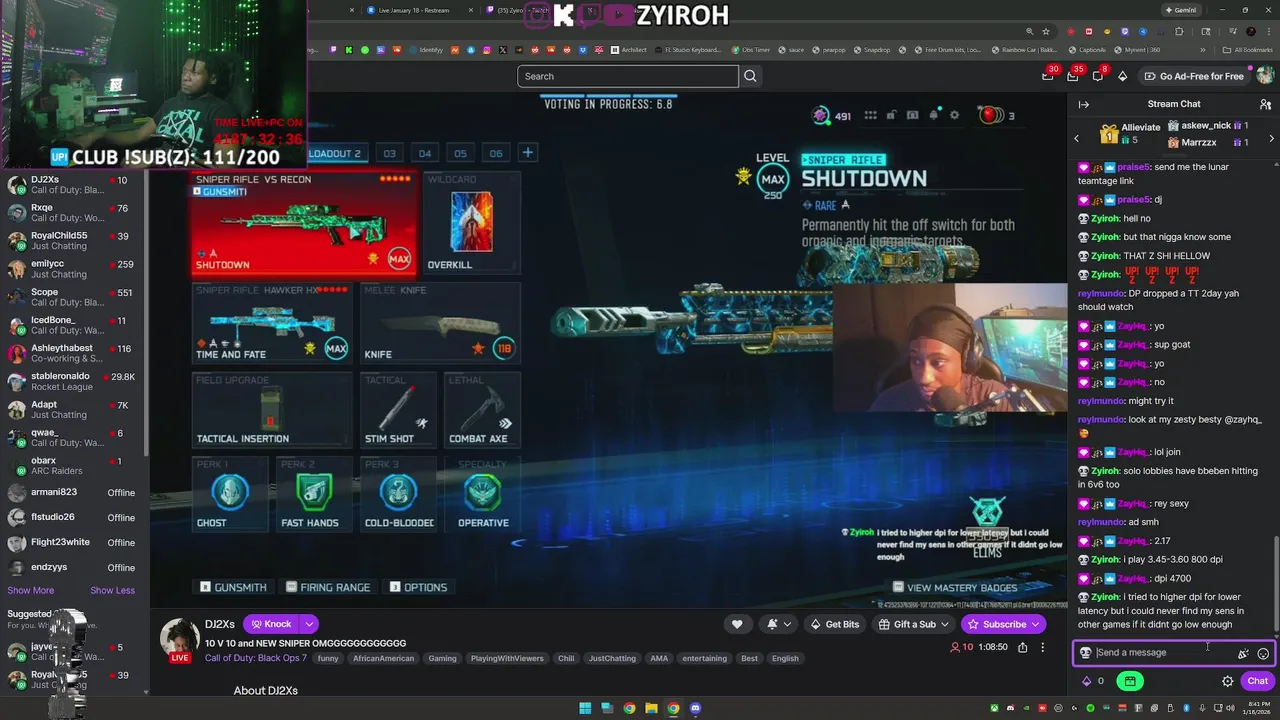Click the entertaining tag
Screen dimensions: 1280x720
point(704,658)
